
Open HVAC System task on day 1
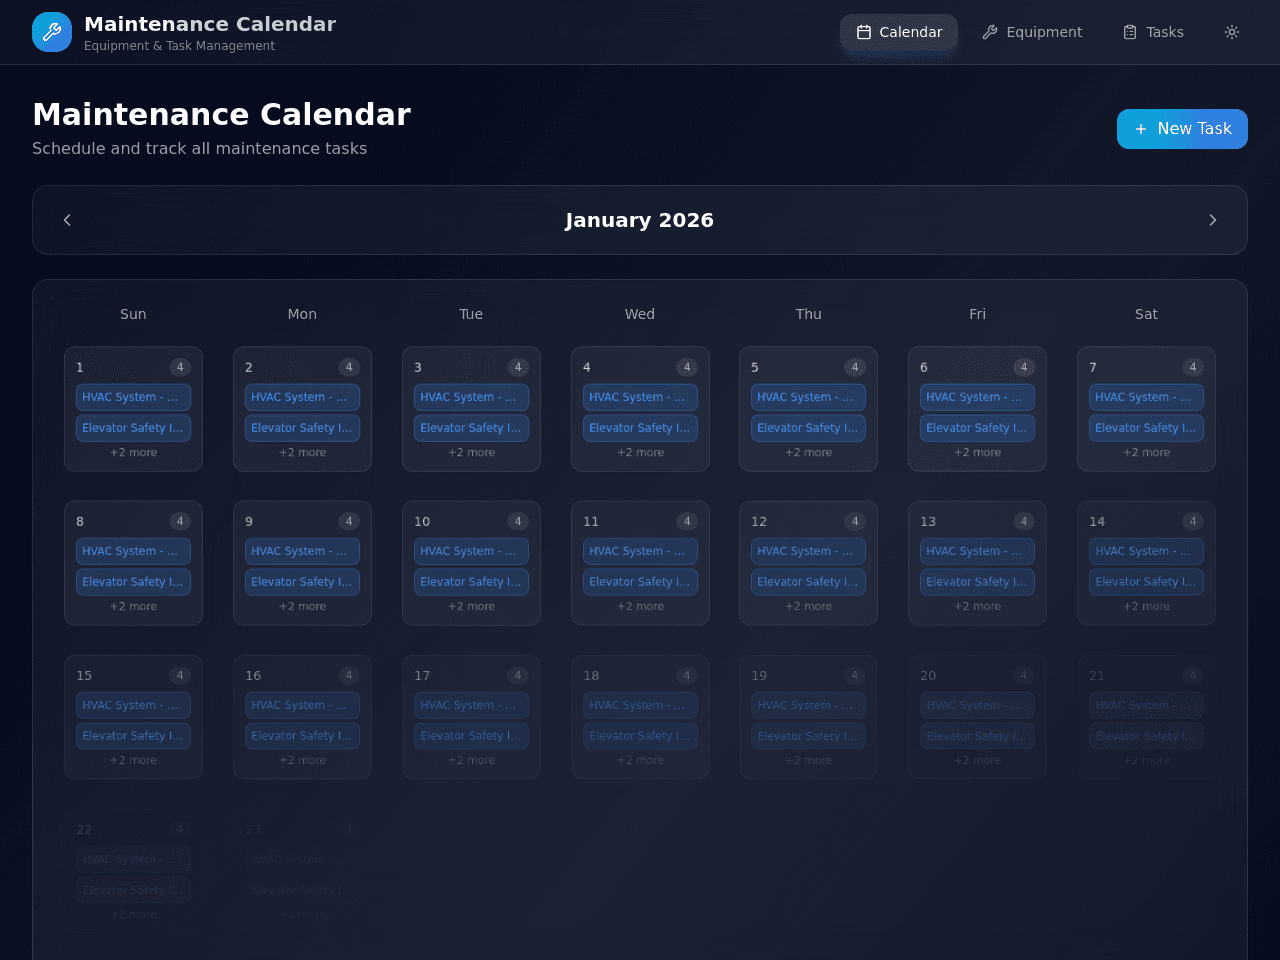133,397
